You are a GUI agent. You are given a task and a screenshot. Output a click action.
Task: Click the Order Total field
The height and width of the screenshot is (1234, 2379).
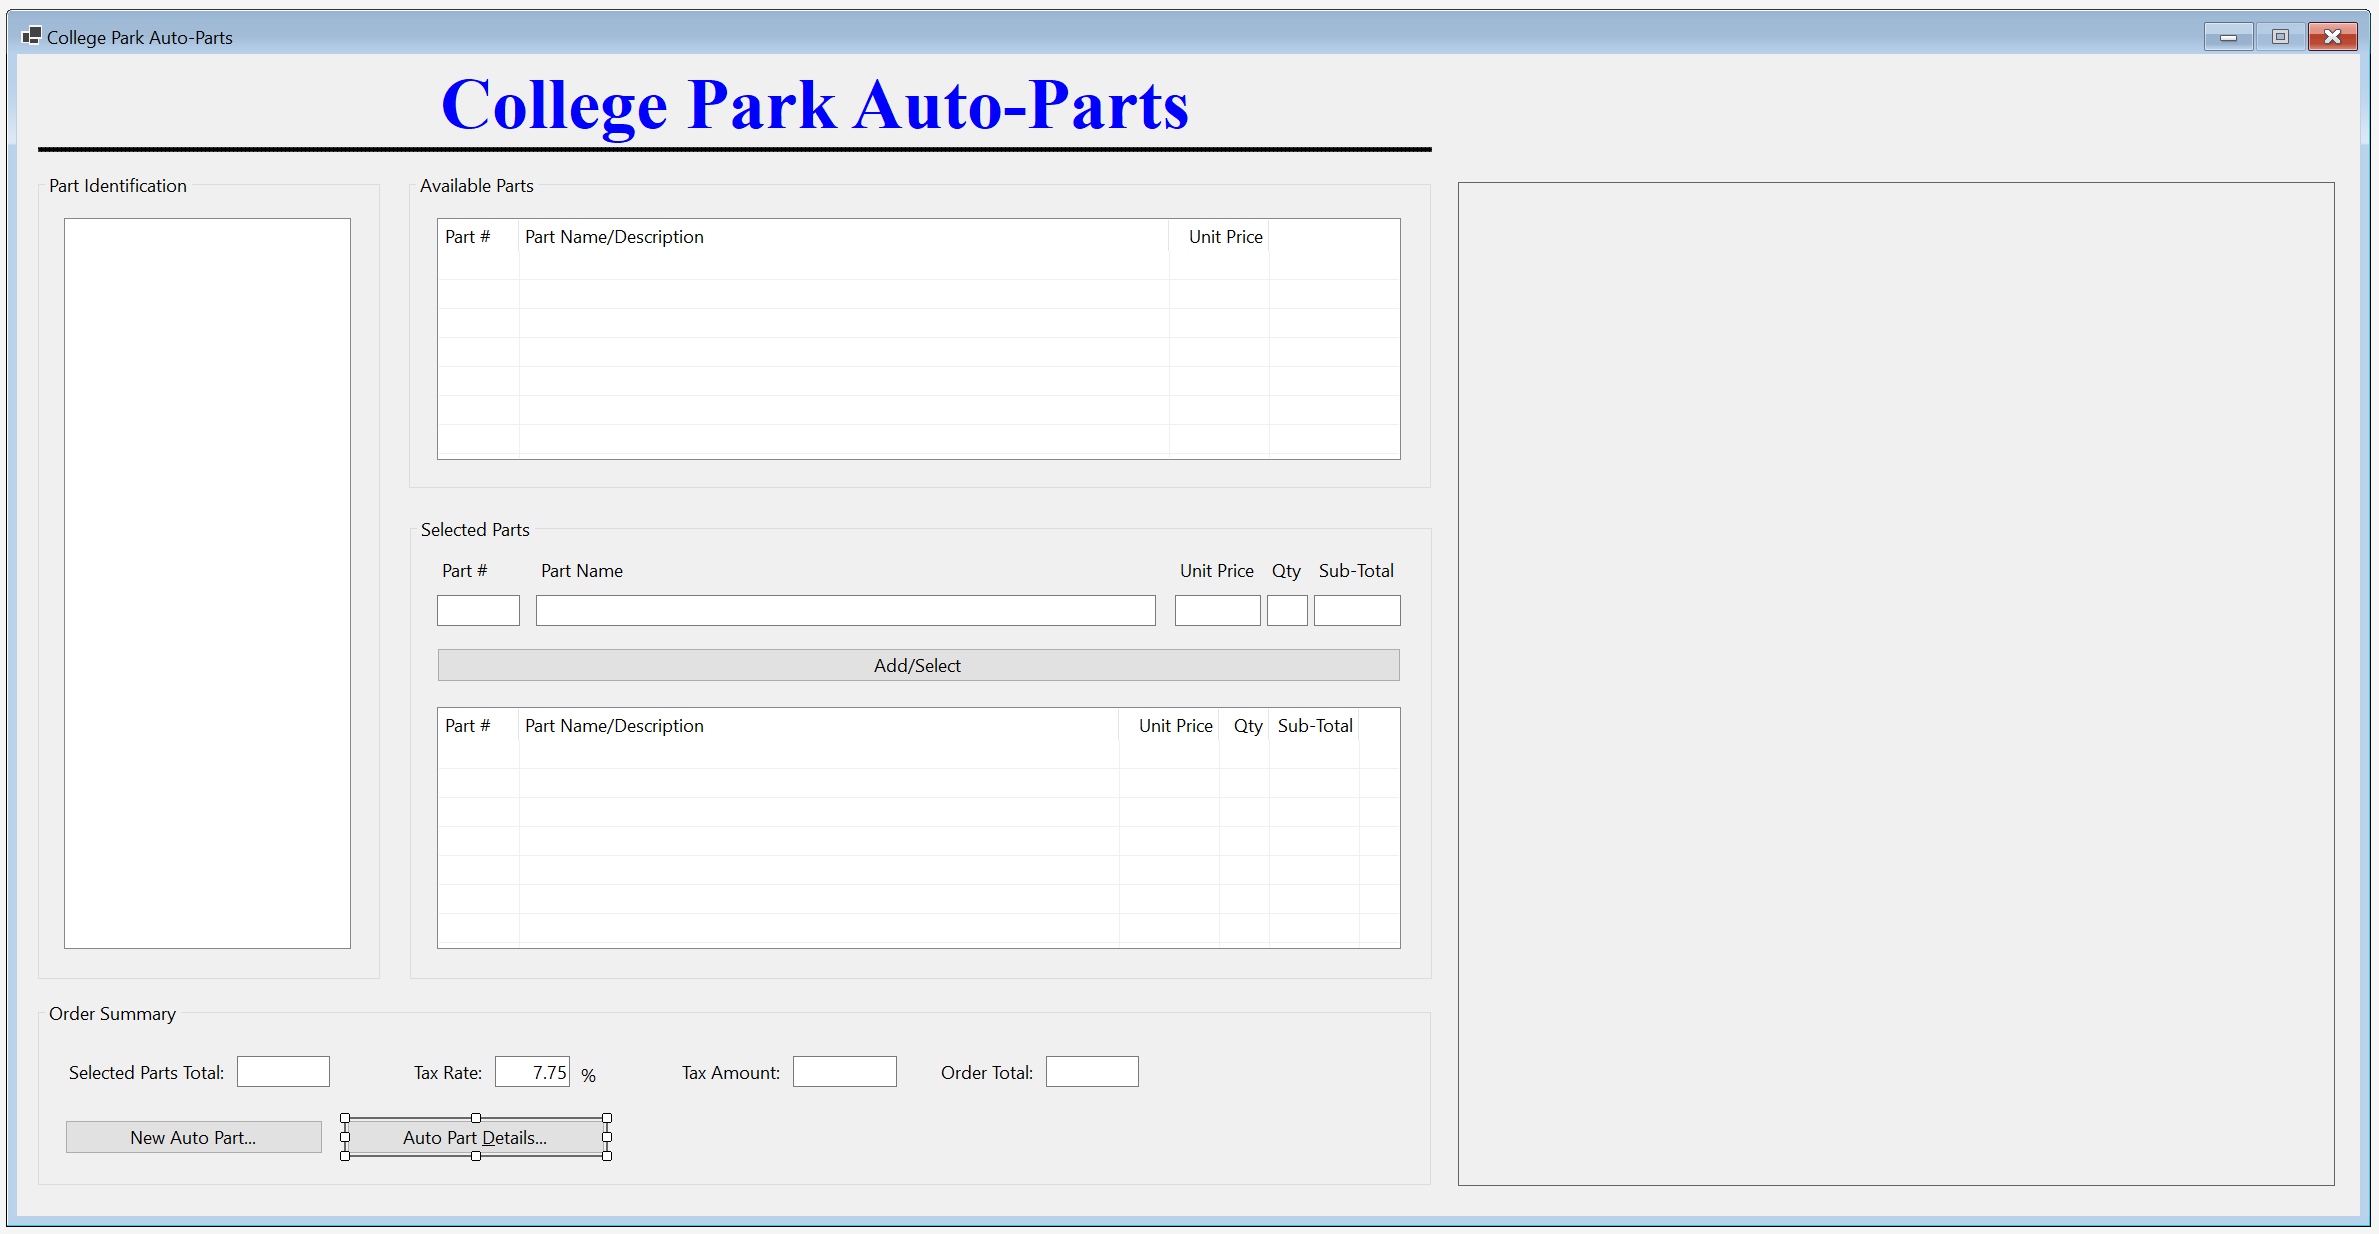point(1092,1071)
